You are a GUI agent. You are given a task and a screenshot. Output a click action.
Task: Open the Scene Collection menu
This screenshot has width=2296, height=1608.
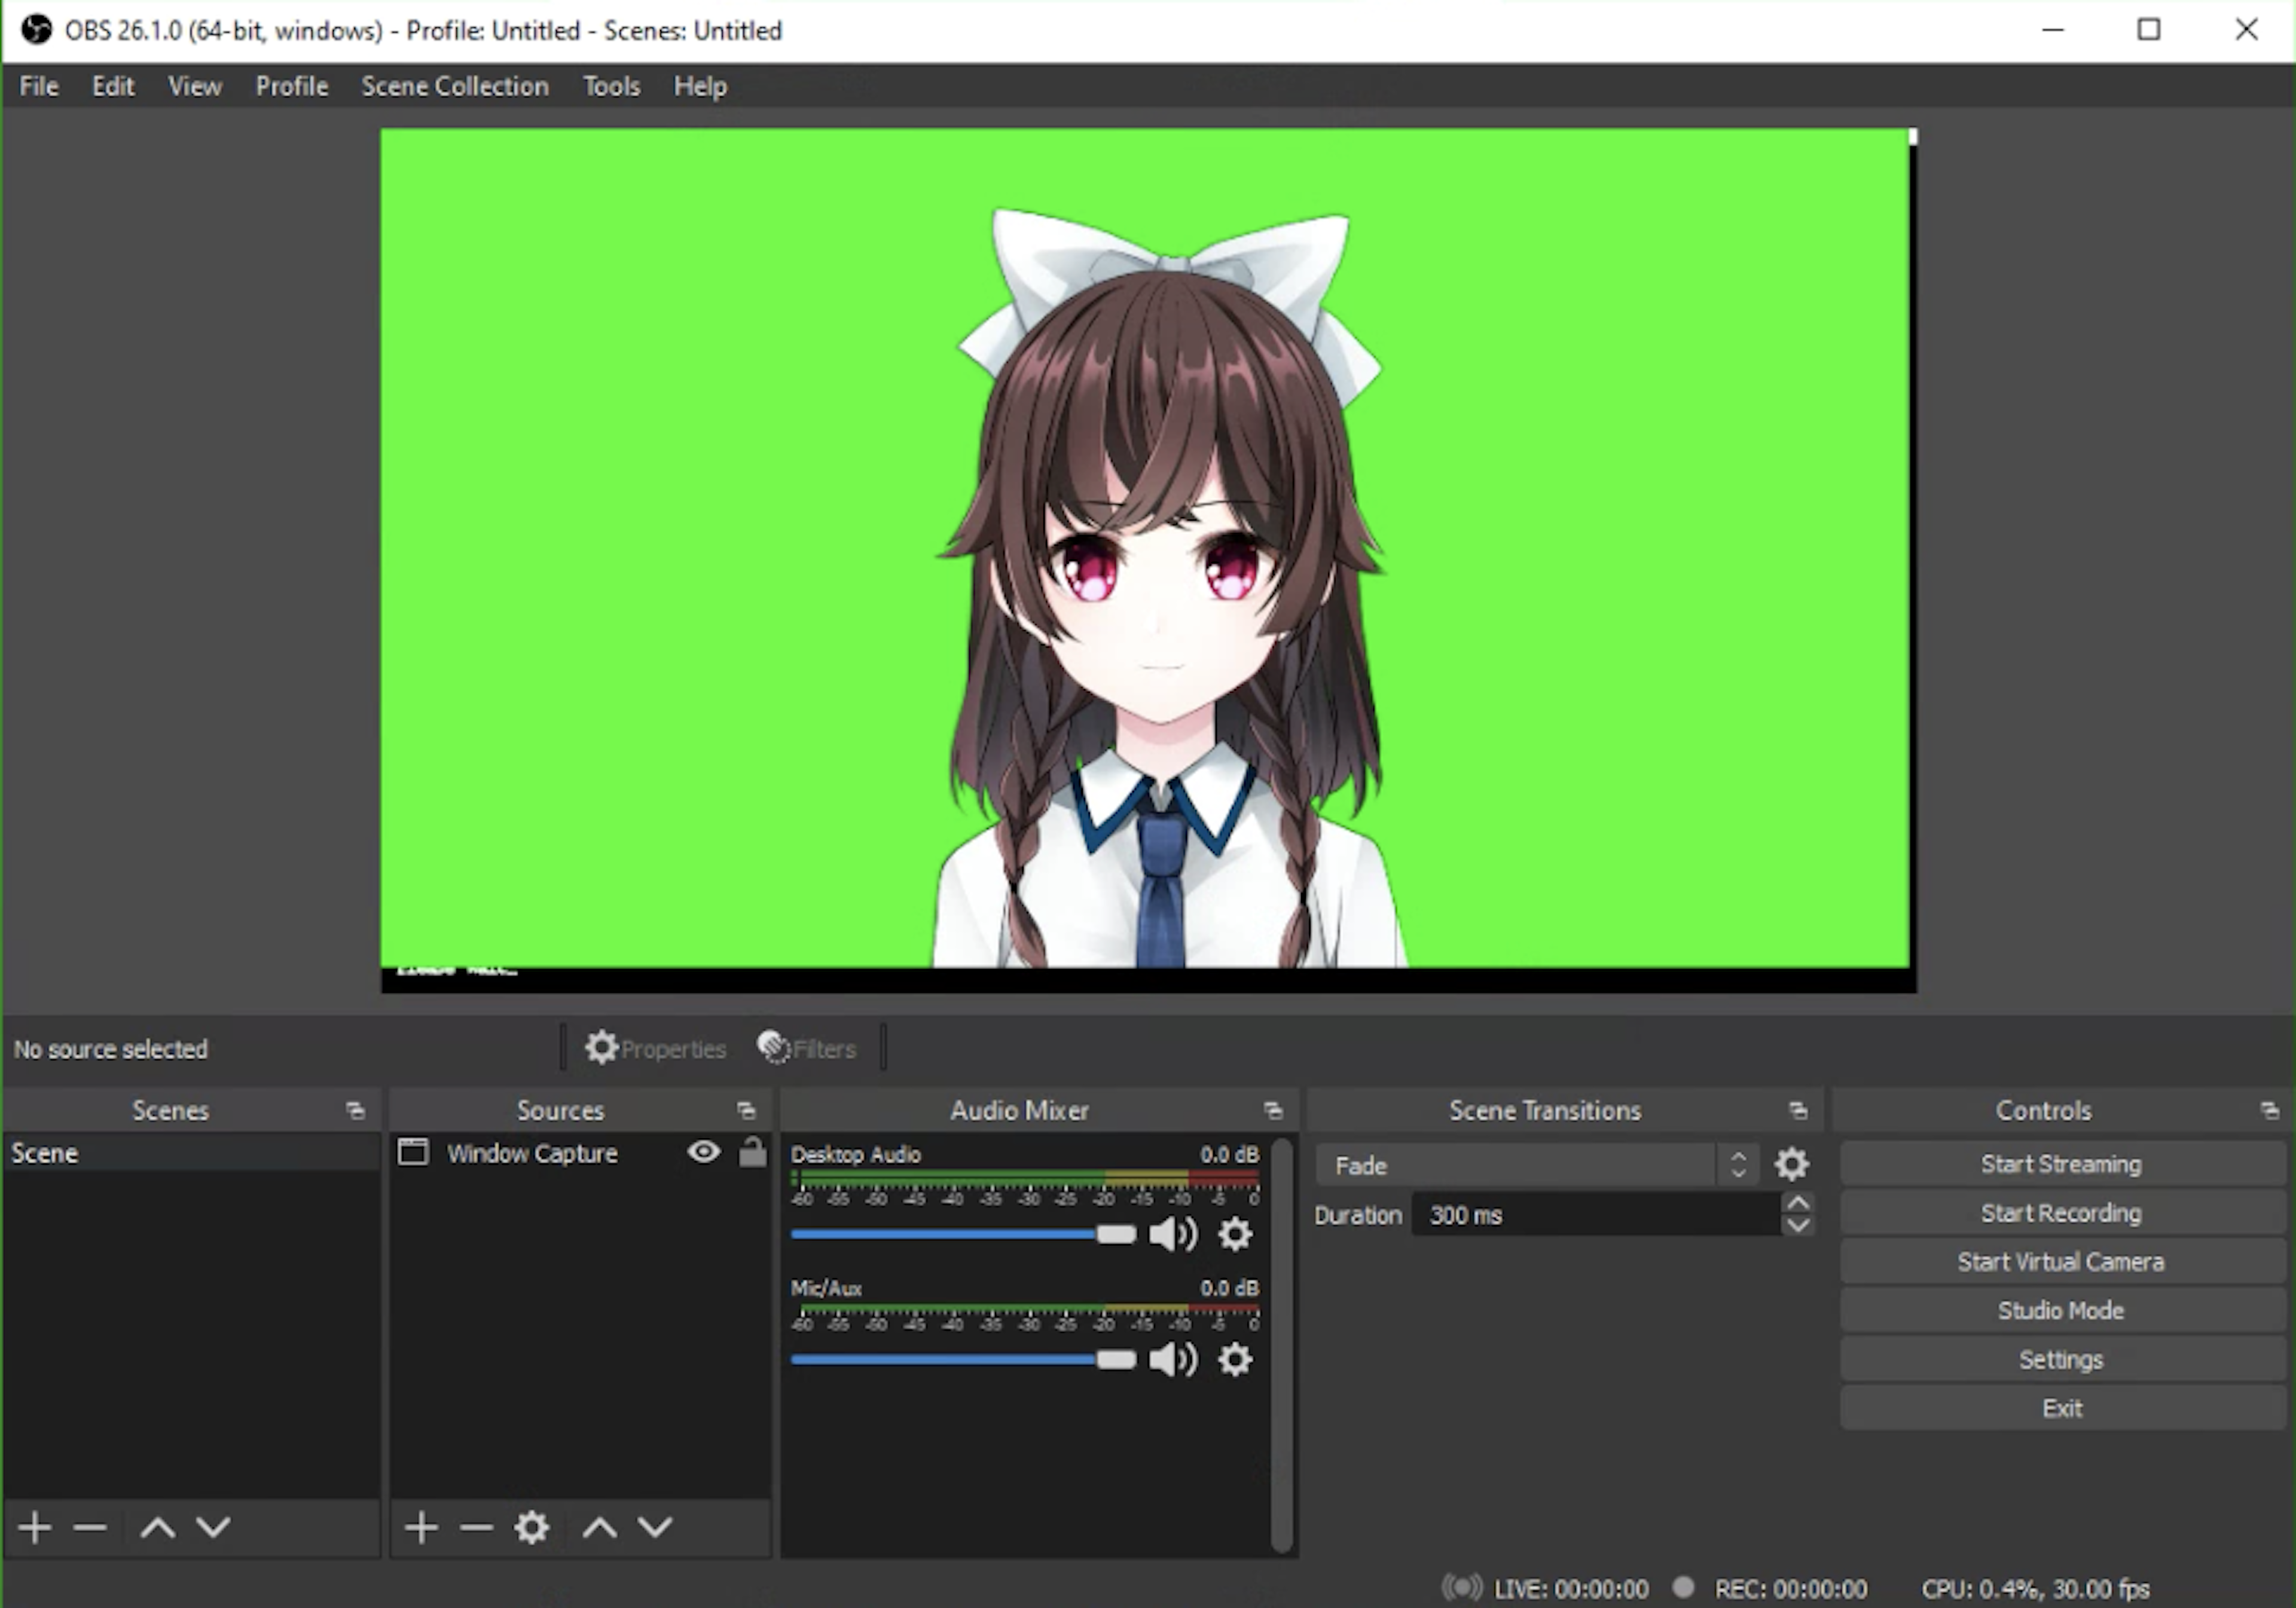[x=455, y=86]
